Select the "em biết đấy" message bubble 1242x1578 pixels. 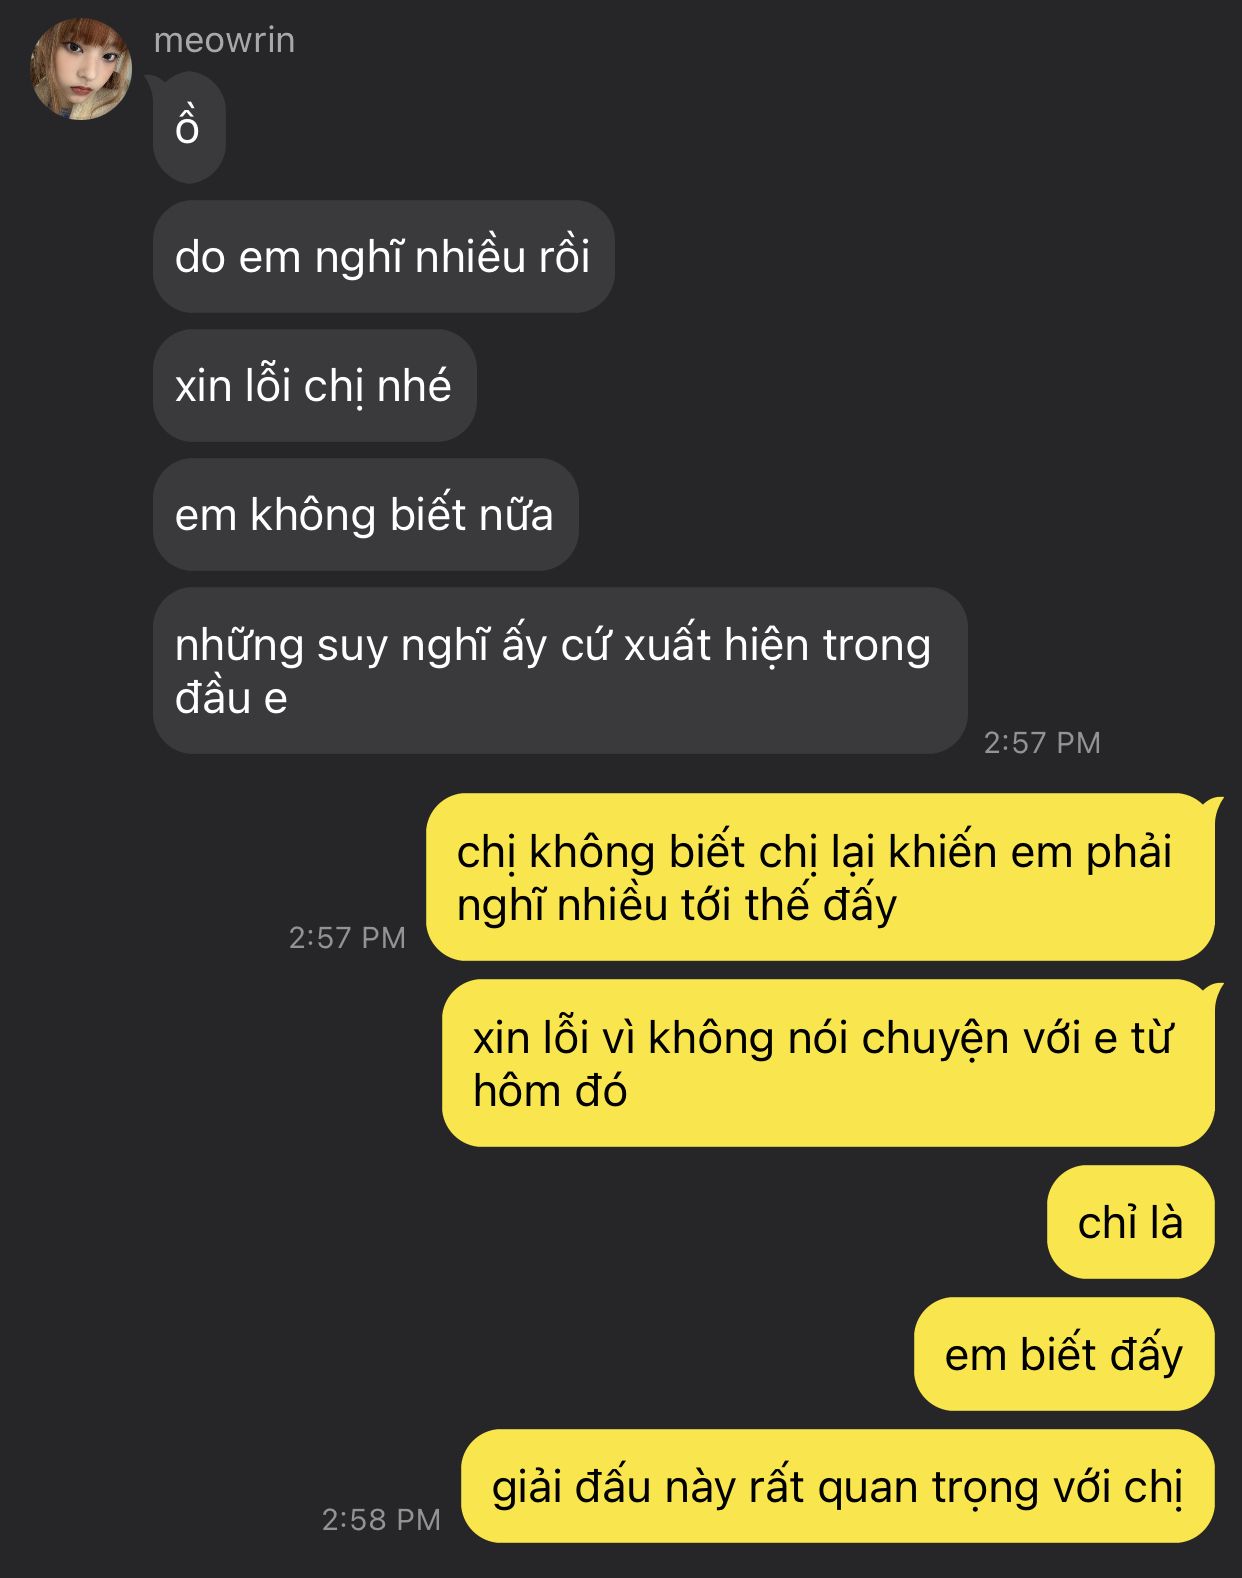click(x=1064, y=1354)
